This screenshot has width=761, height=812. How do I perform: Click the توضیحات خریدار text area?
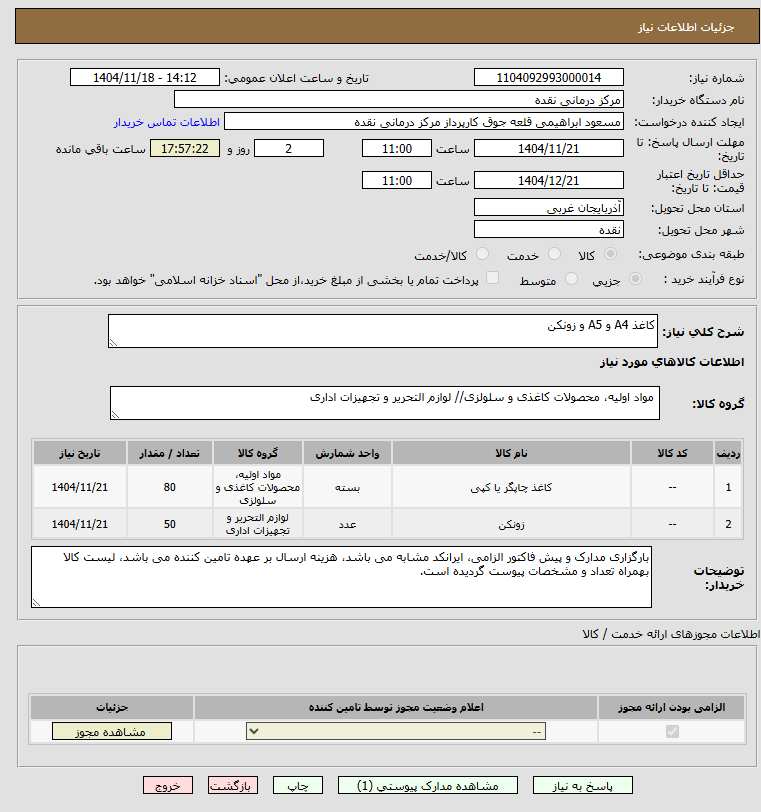pos(341,577)
